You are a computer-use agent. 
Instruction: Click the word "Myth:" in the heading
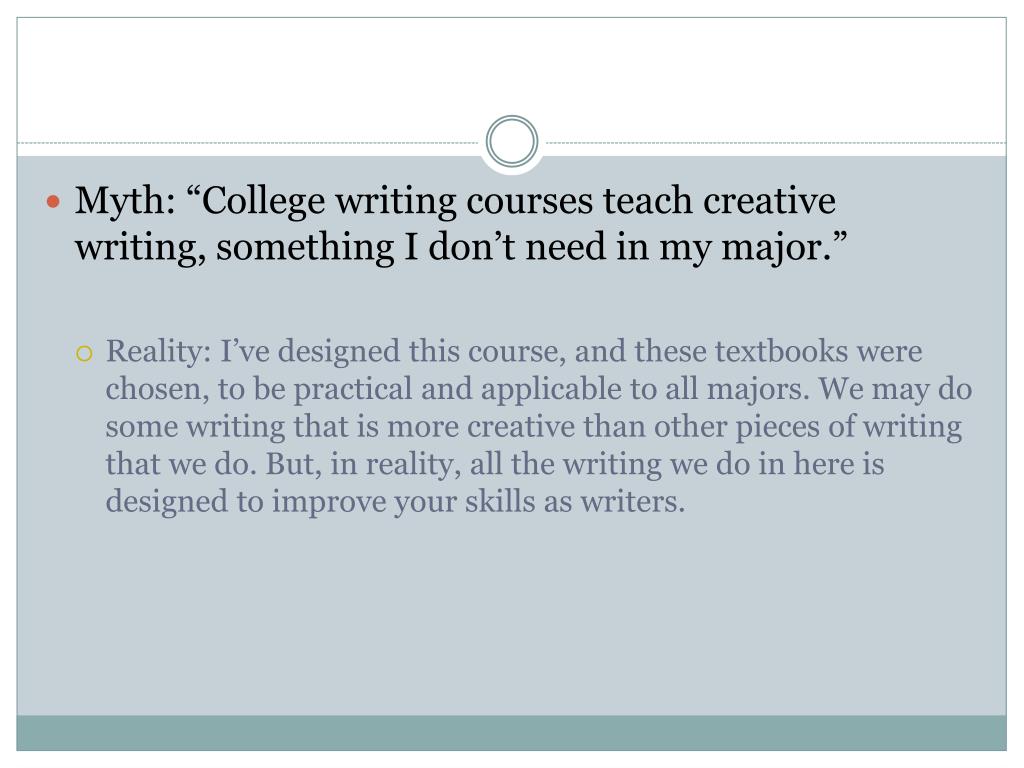(125, 202)
